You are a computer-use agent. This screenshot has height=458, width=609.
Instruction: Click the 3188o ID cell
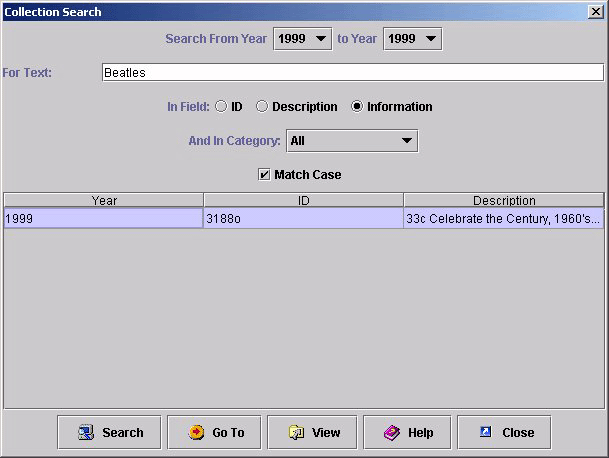[304, 218]
